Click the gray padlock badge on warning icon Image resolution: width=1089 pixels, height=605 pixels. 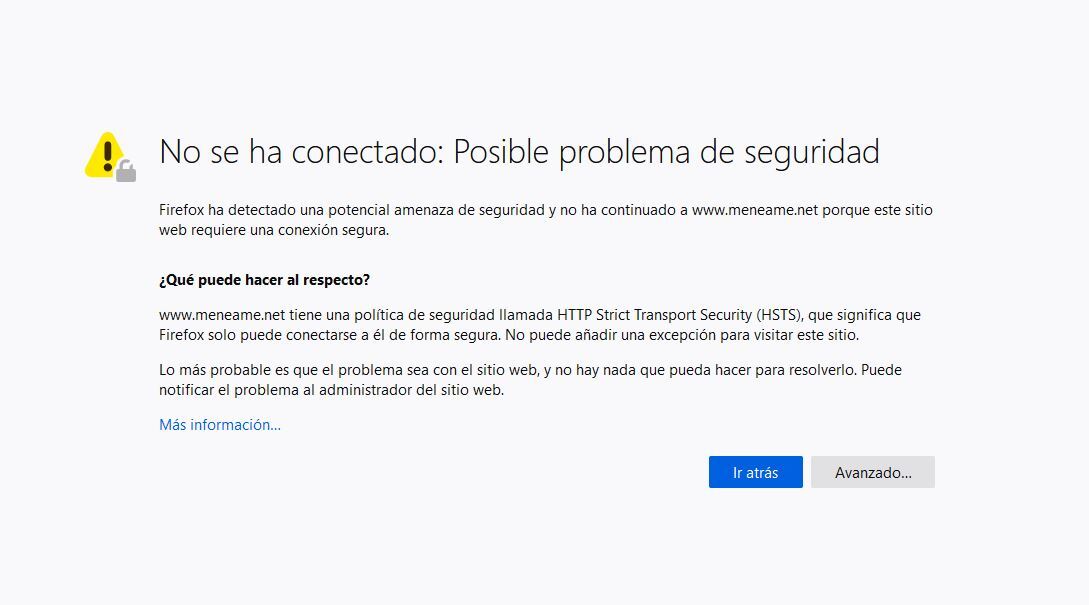pyautogui.click(x=126, y=171)
